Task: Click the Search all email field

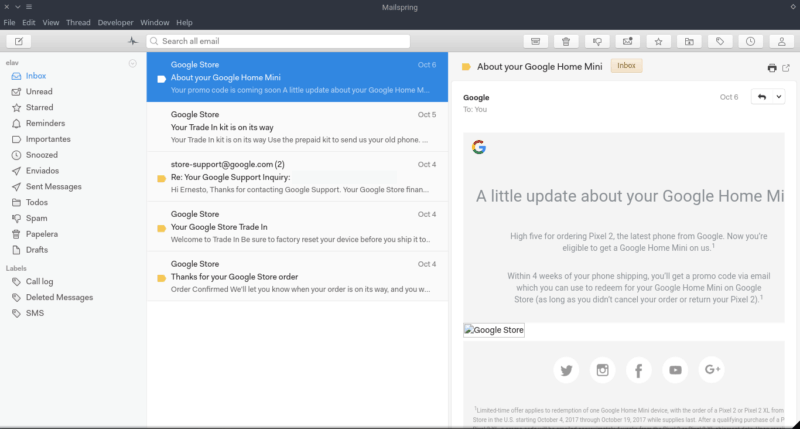Action: 278,41
